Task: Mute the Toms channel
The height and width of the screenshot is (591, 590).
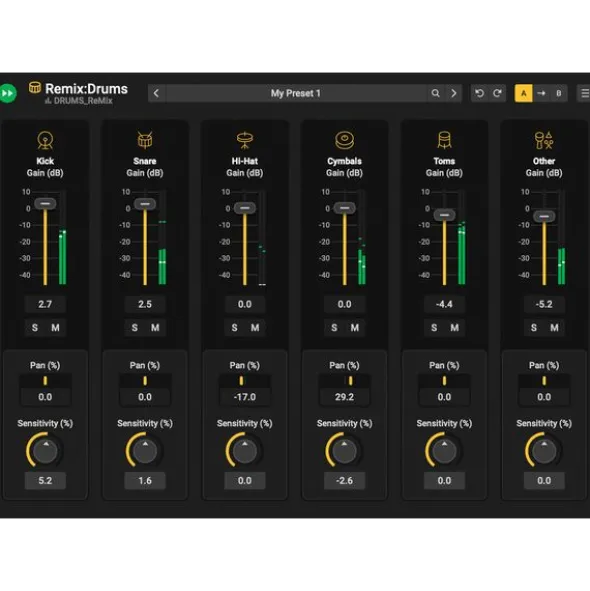Action: pyautogui.click(x=455, y=328)
